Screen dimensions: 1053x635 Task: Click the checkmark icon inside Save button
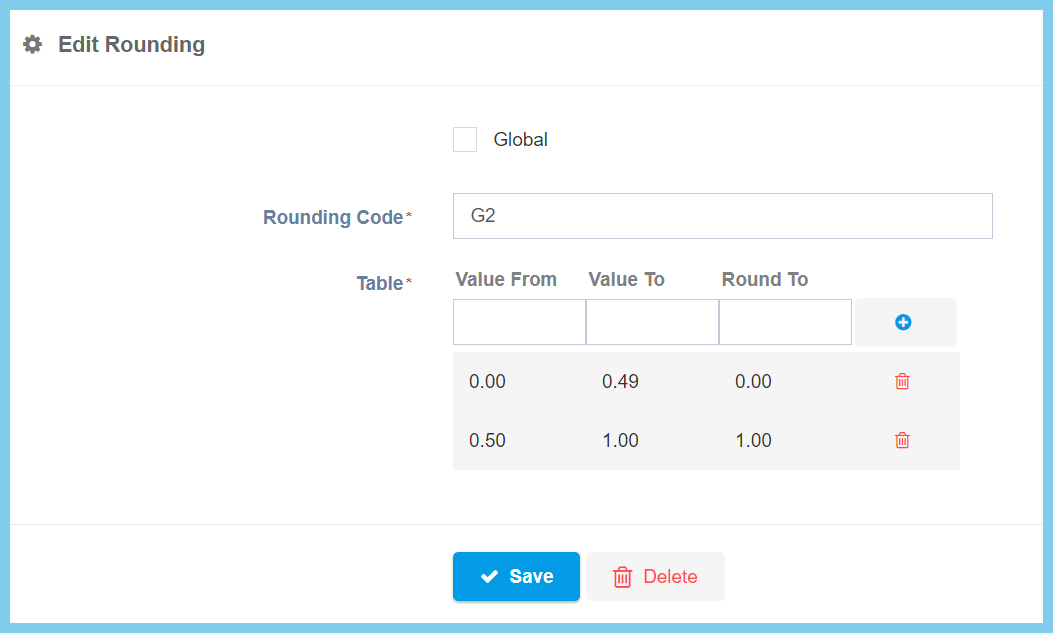coord(490,577)
